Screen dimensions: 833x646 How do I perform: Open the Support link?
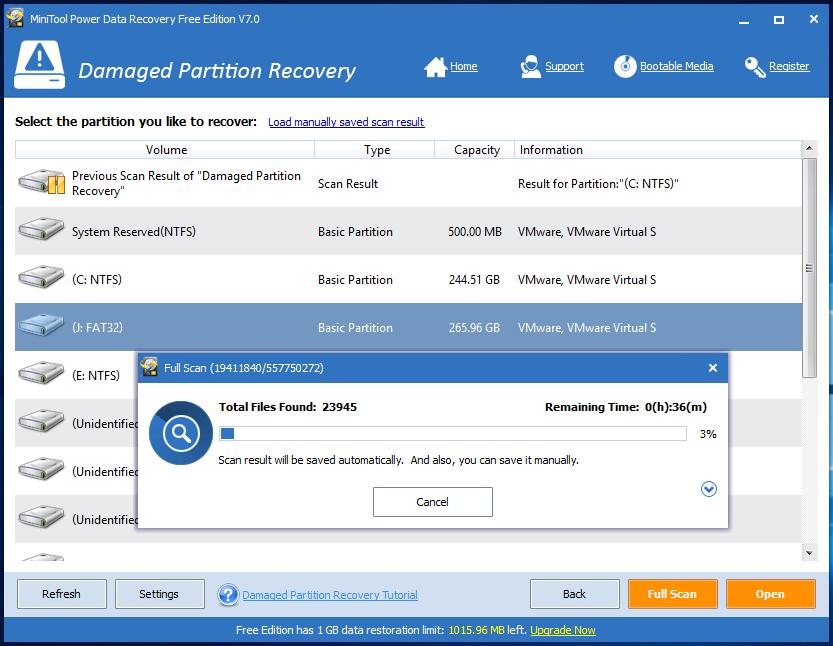pos(564,66)
